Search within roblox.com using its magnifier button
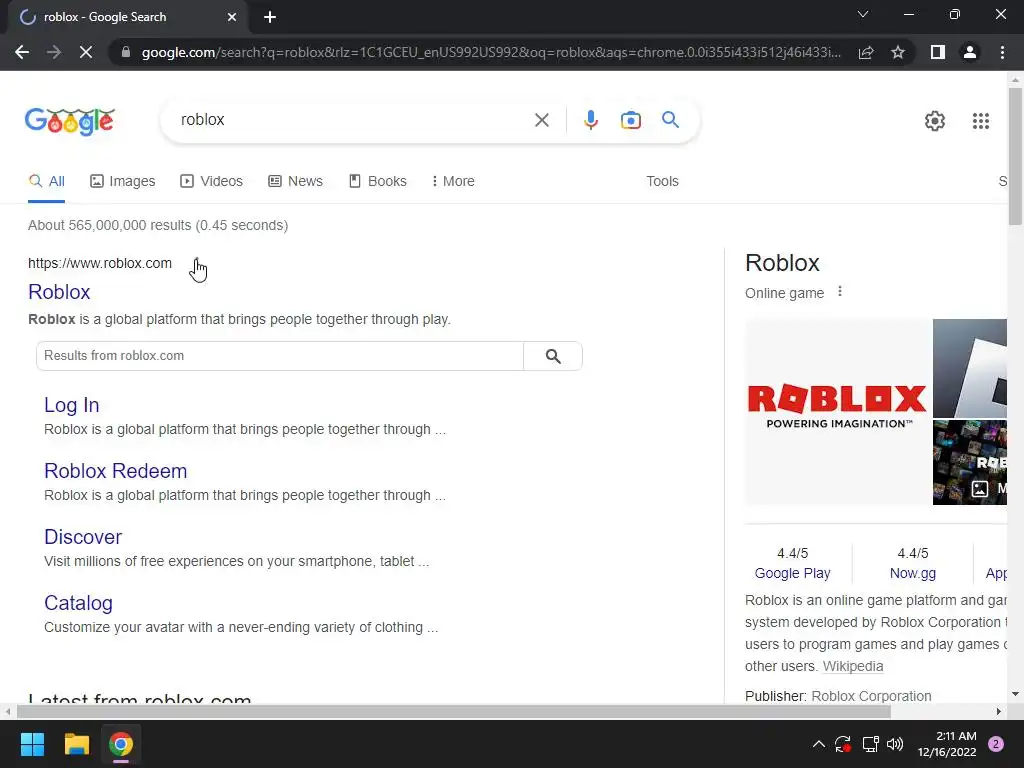 click(x=553, y=356)
